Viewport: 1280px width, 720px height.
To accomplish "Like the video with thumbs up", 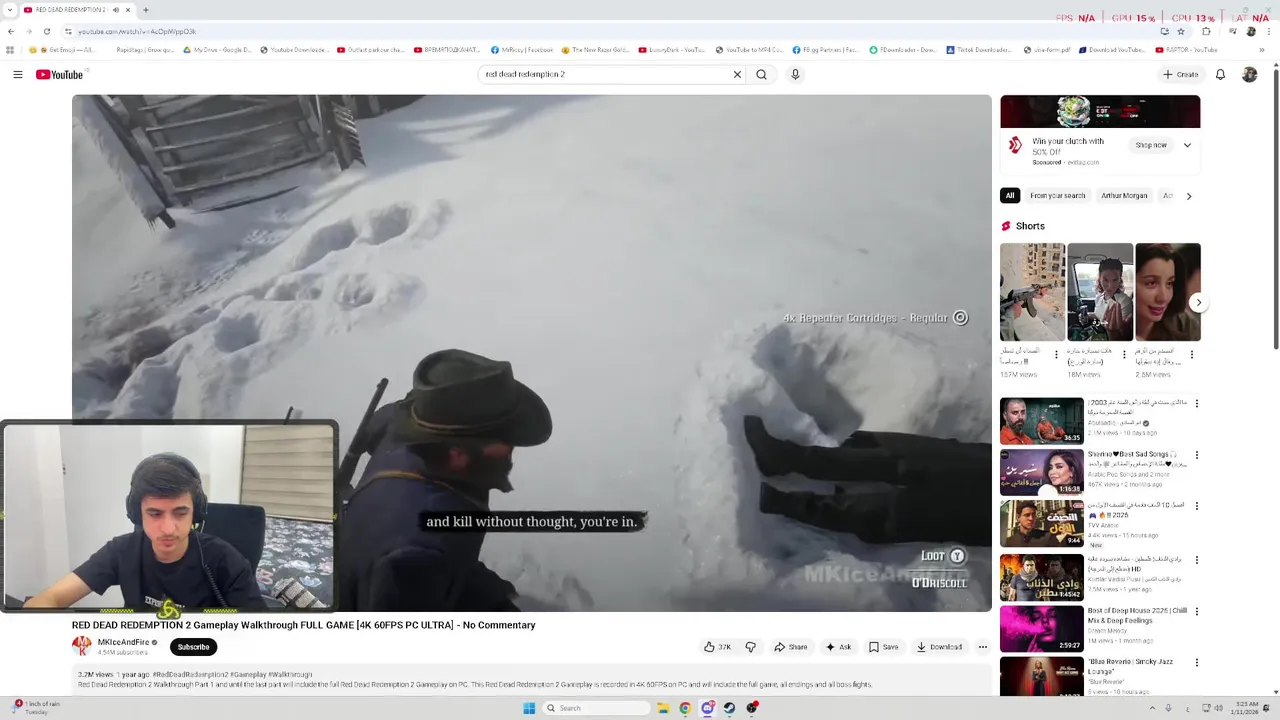I will 717,647.
